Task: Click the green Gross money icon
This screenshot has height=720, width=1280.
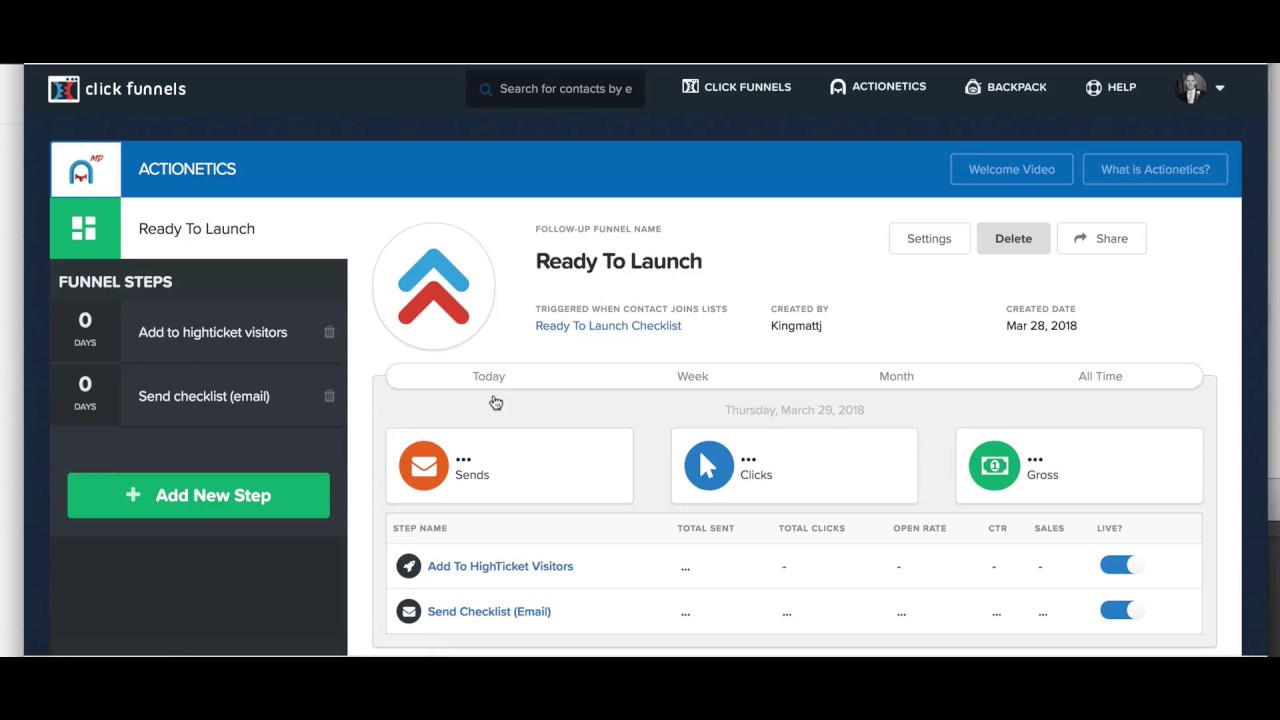Action: pos(994,466)
